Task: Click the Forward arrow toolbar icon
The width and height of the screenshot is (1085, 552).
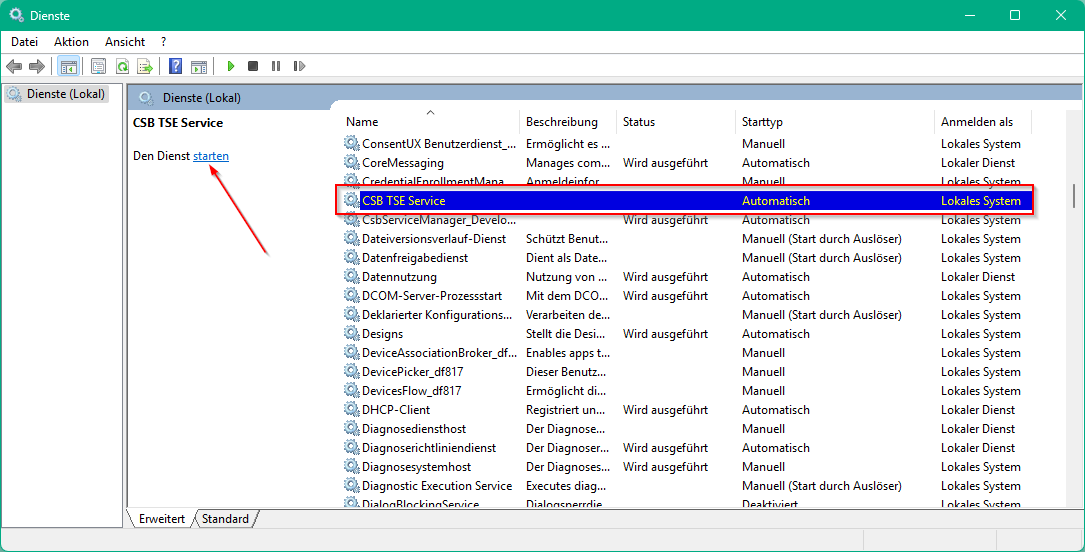Action: (37, 66)
